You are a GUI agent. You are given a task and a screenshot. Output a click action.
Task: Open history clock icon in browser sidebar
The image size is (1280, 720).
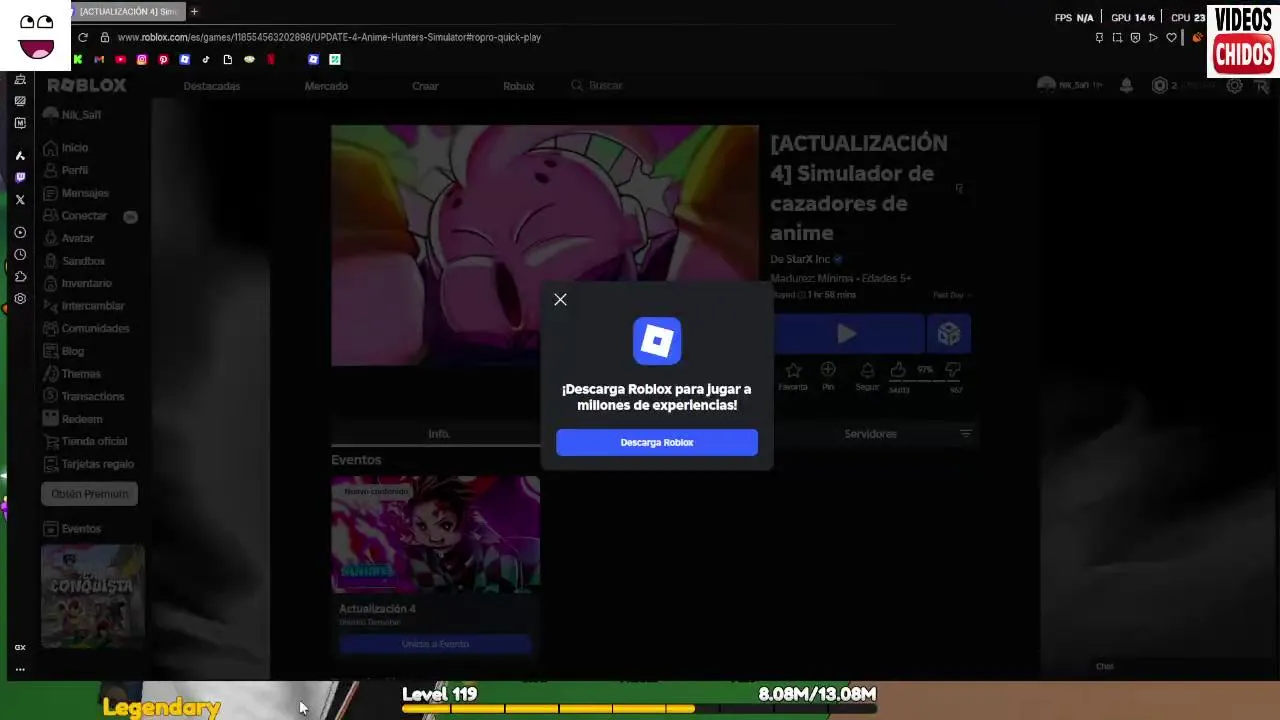click(20, 254)
